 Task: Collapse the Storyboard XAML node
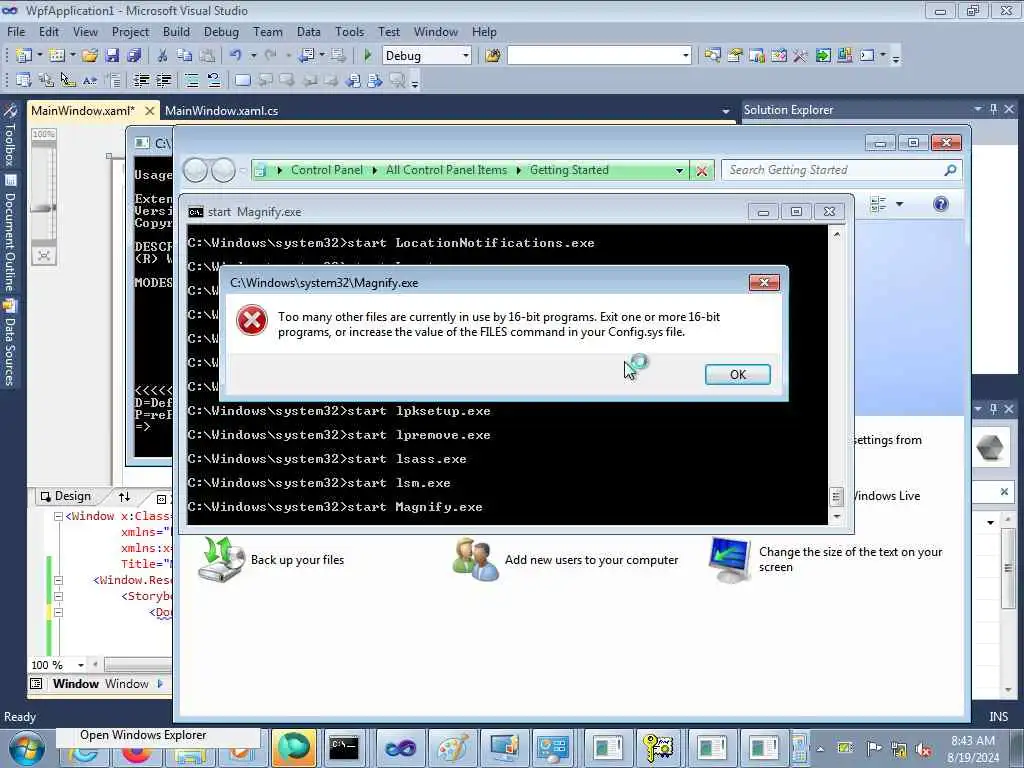coord(58,596)
